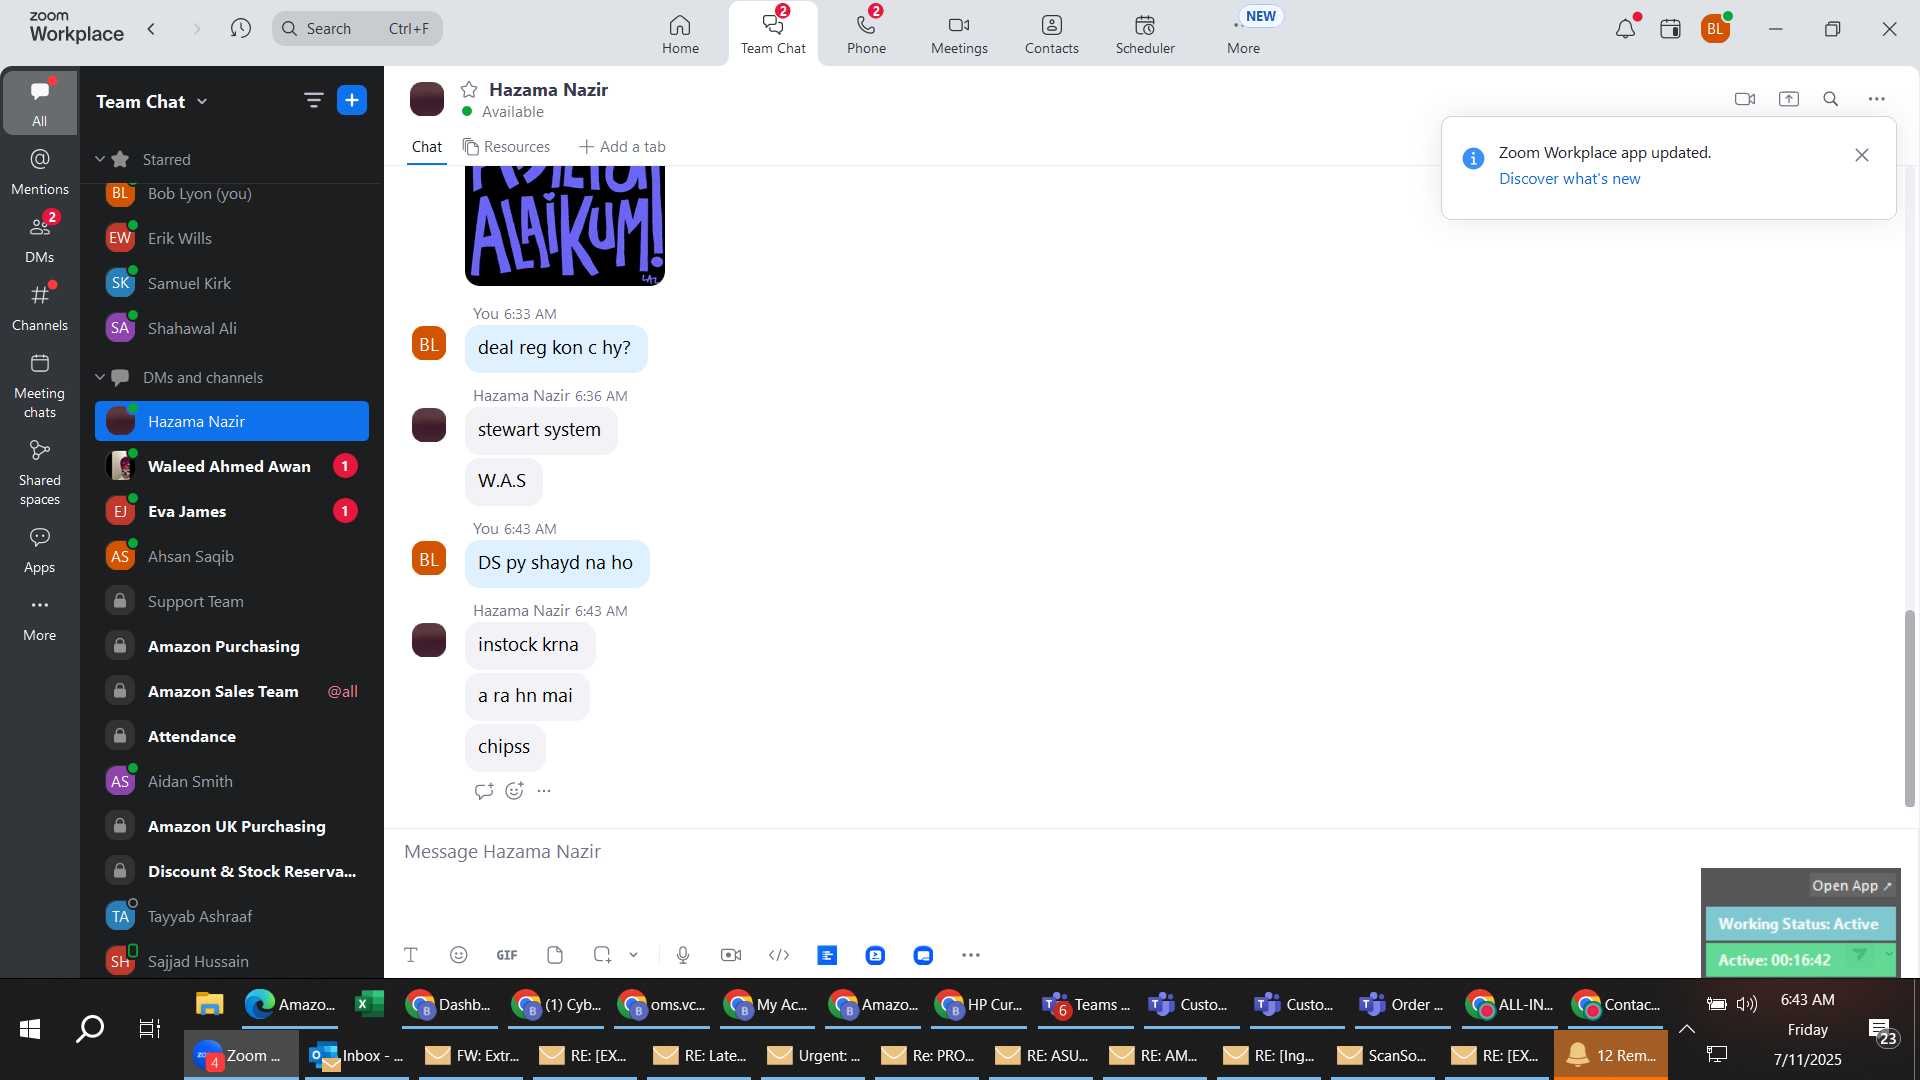Open the More sidebar menu
The image size is (1920, 1080).
coord(40,617)
